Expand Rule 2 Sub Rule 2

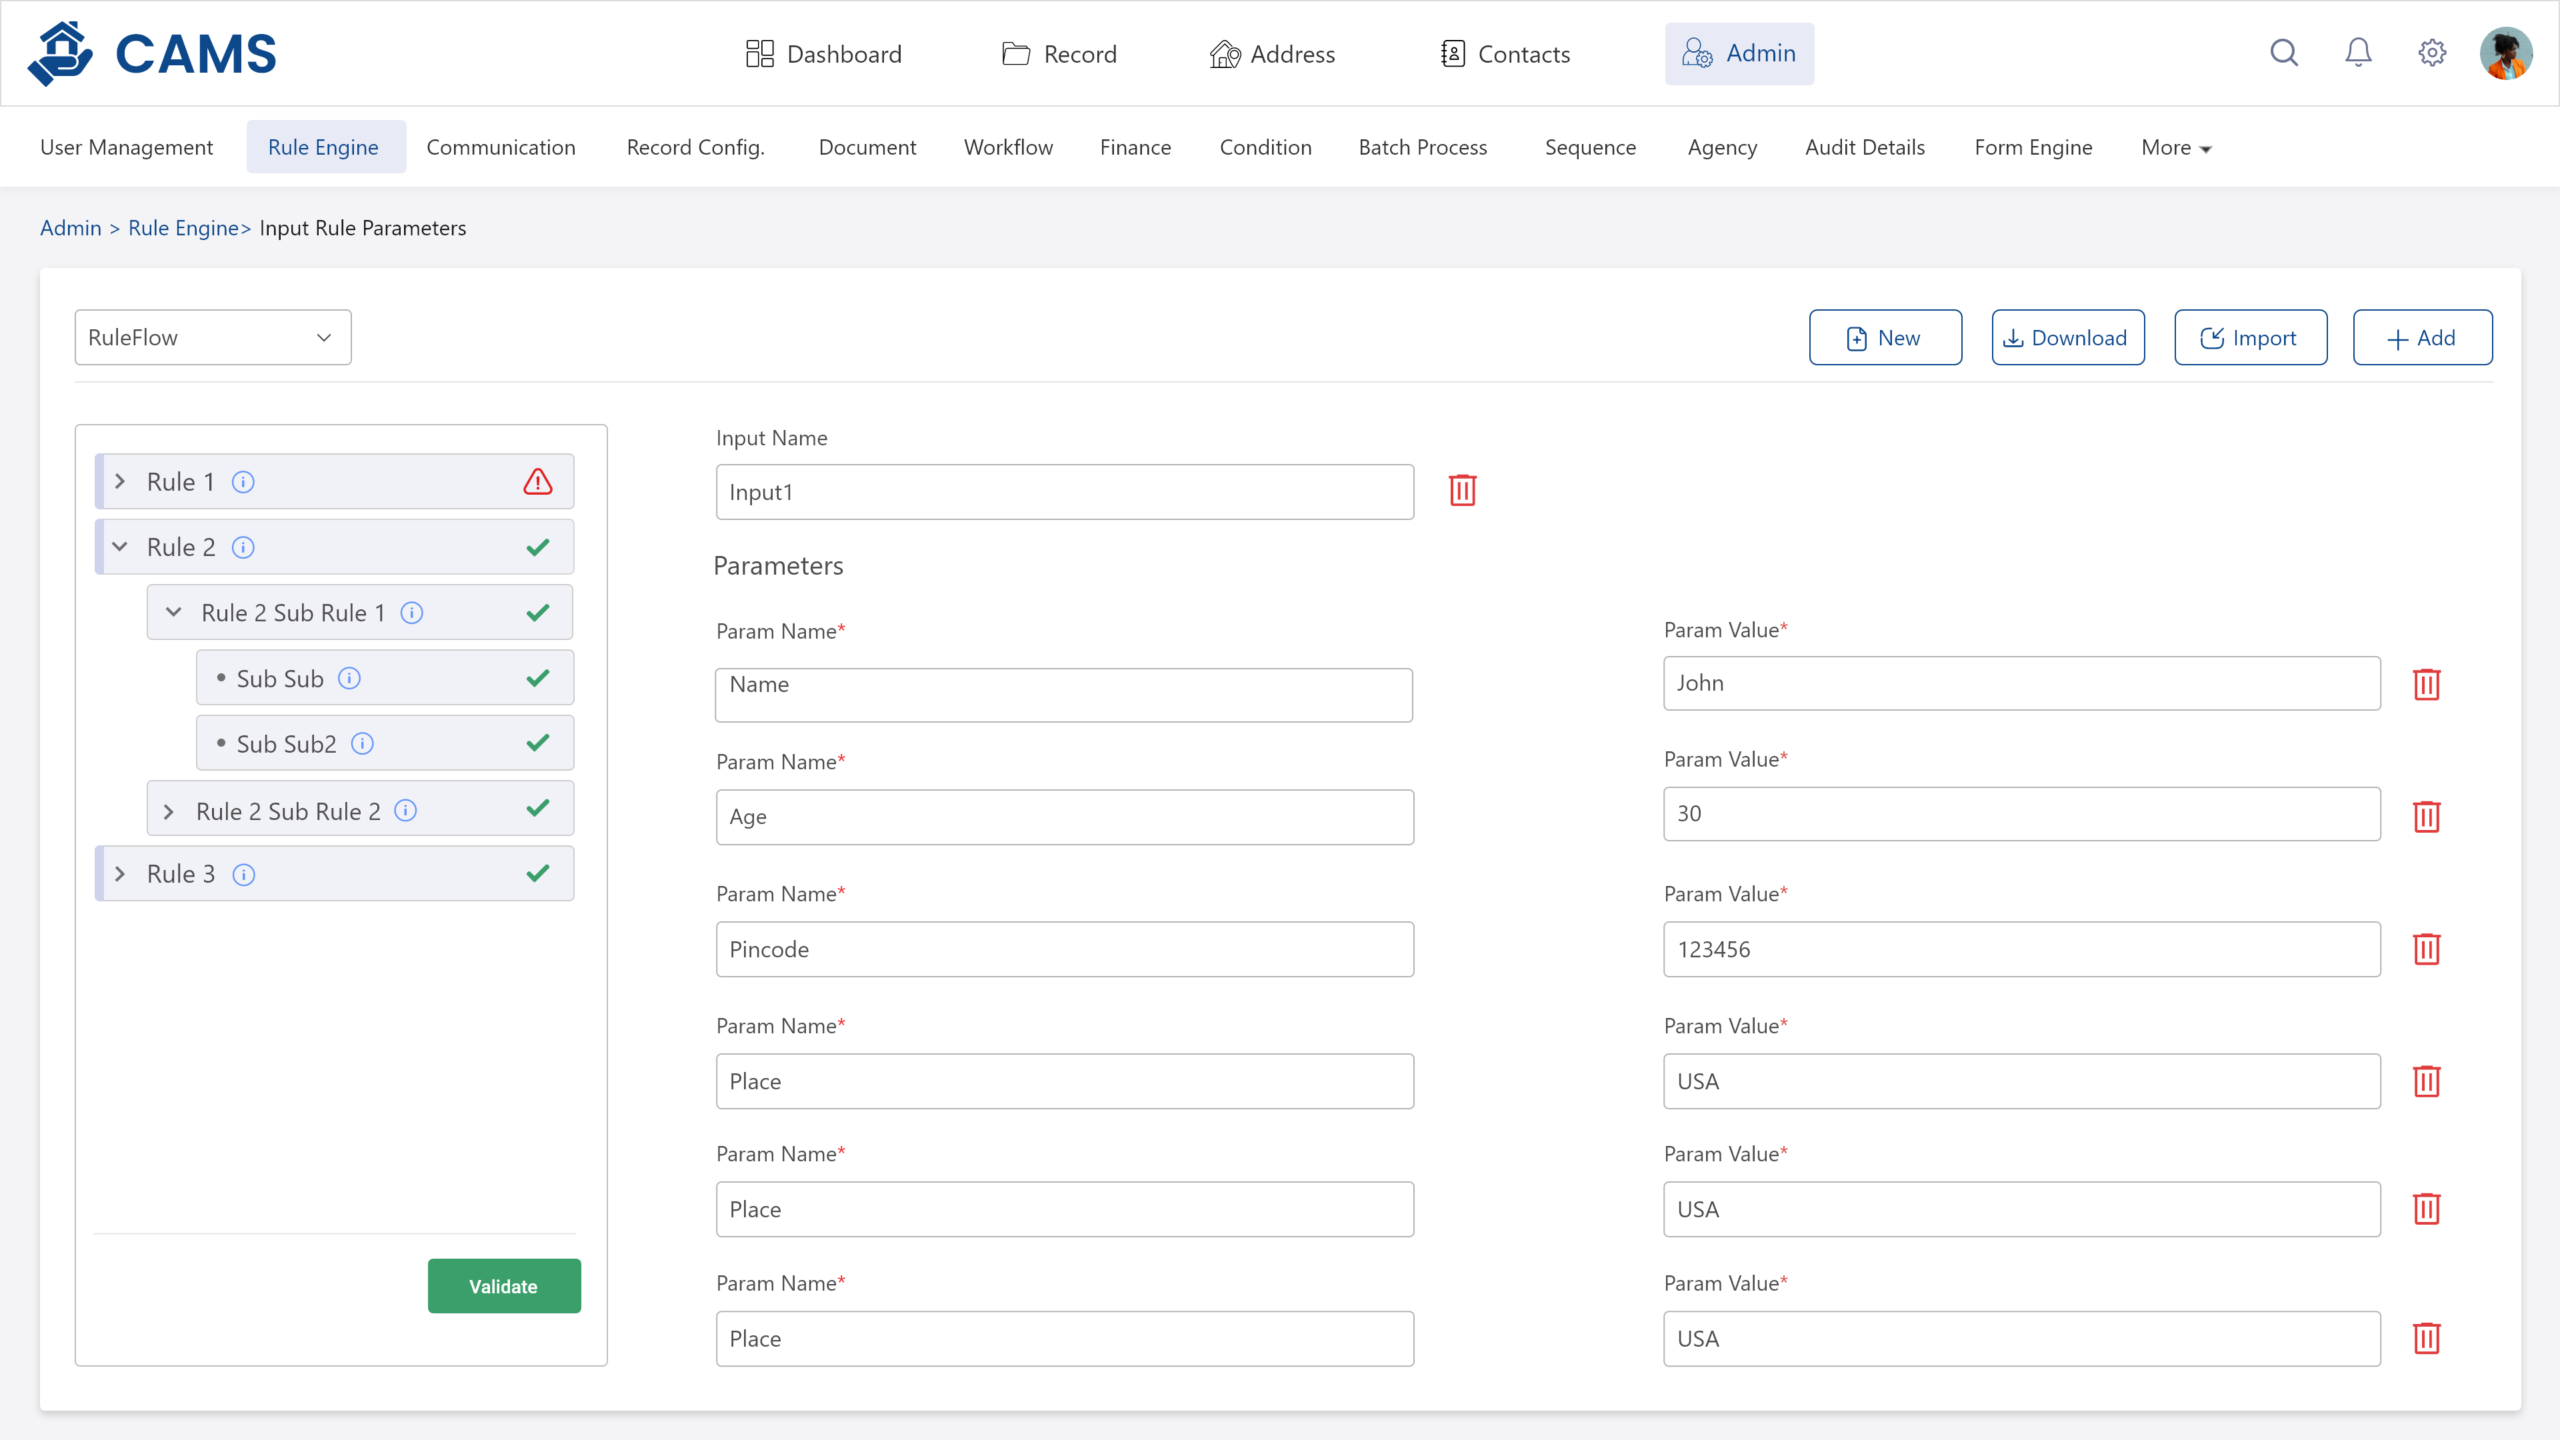(168, 811)
